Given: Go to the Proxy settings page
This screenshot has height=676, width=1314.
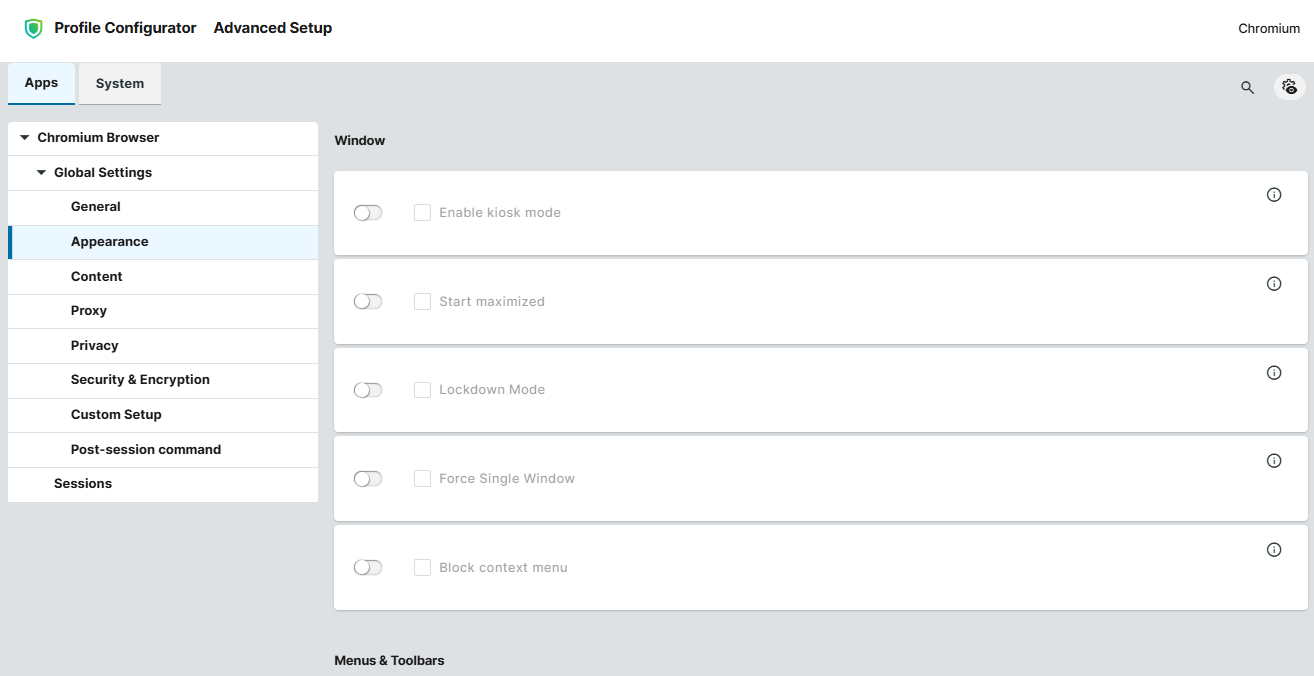Looking at the screenshot, I should (x=89, y=311).
